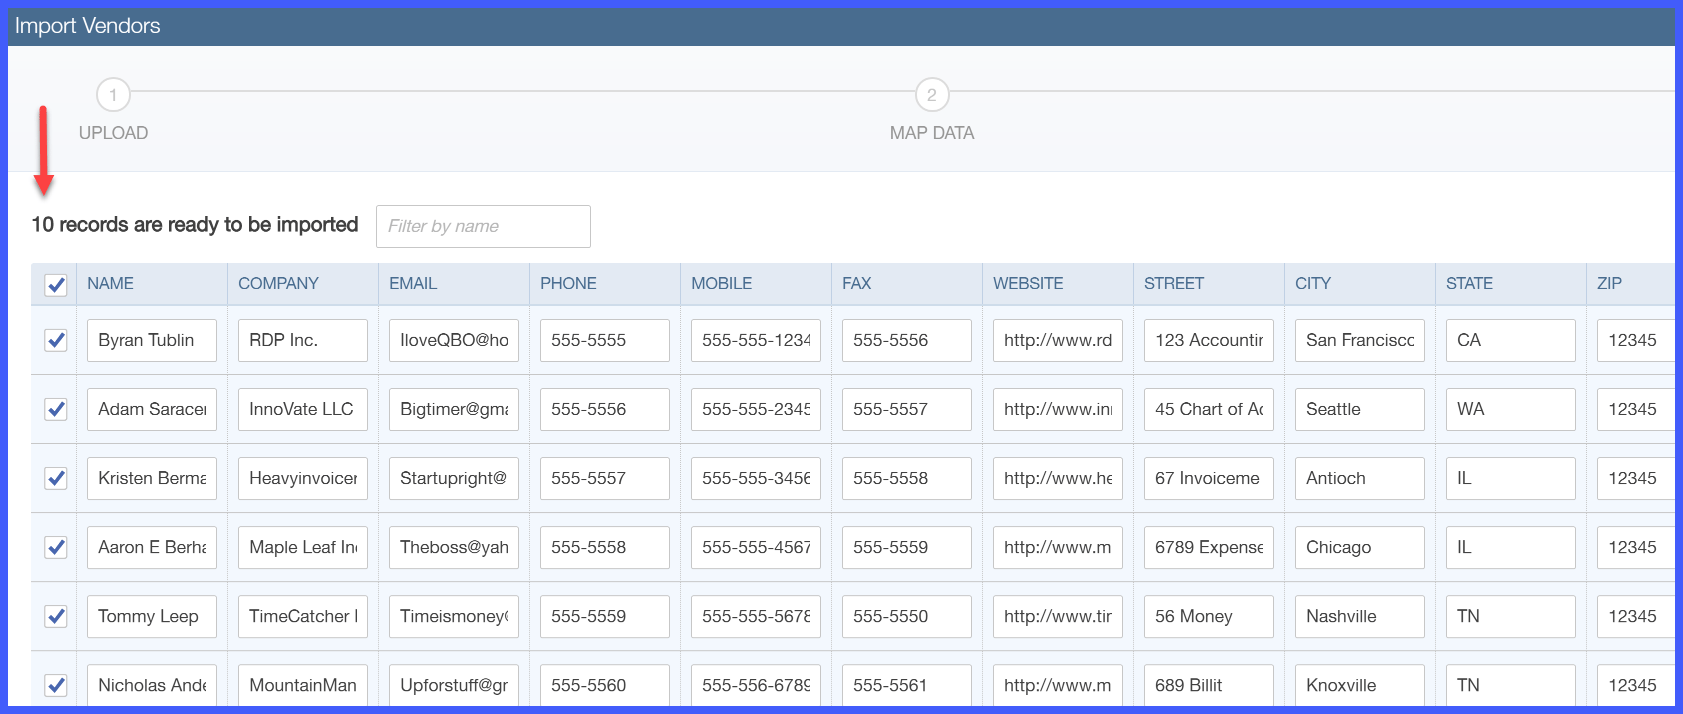Edit the Timeismoney email field

[454, 616]
